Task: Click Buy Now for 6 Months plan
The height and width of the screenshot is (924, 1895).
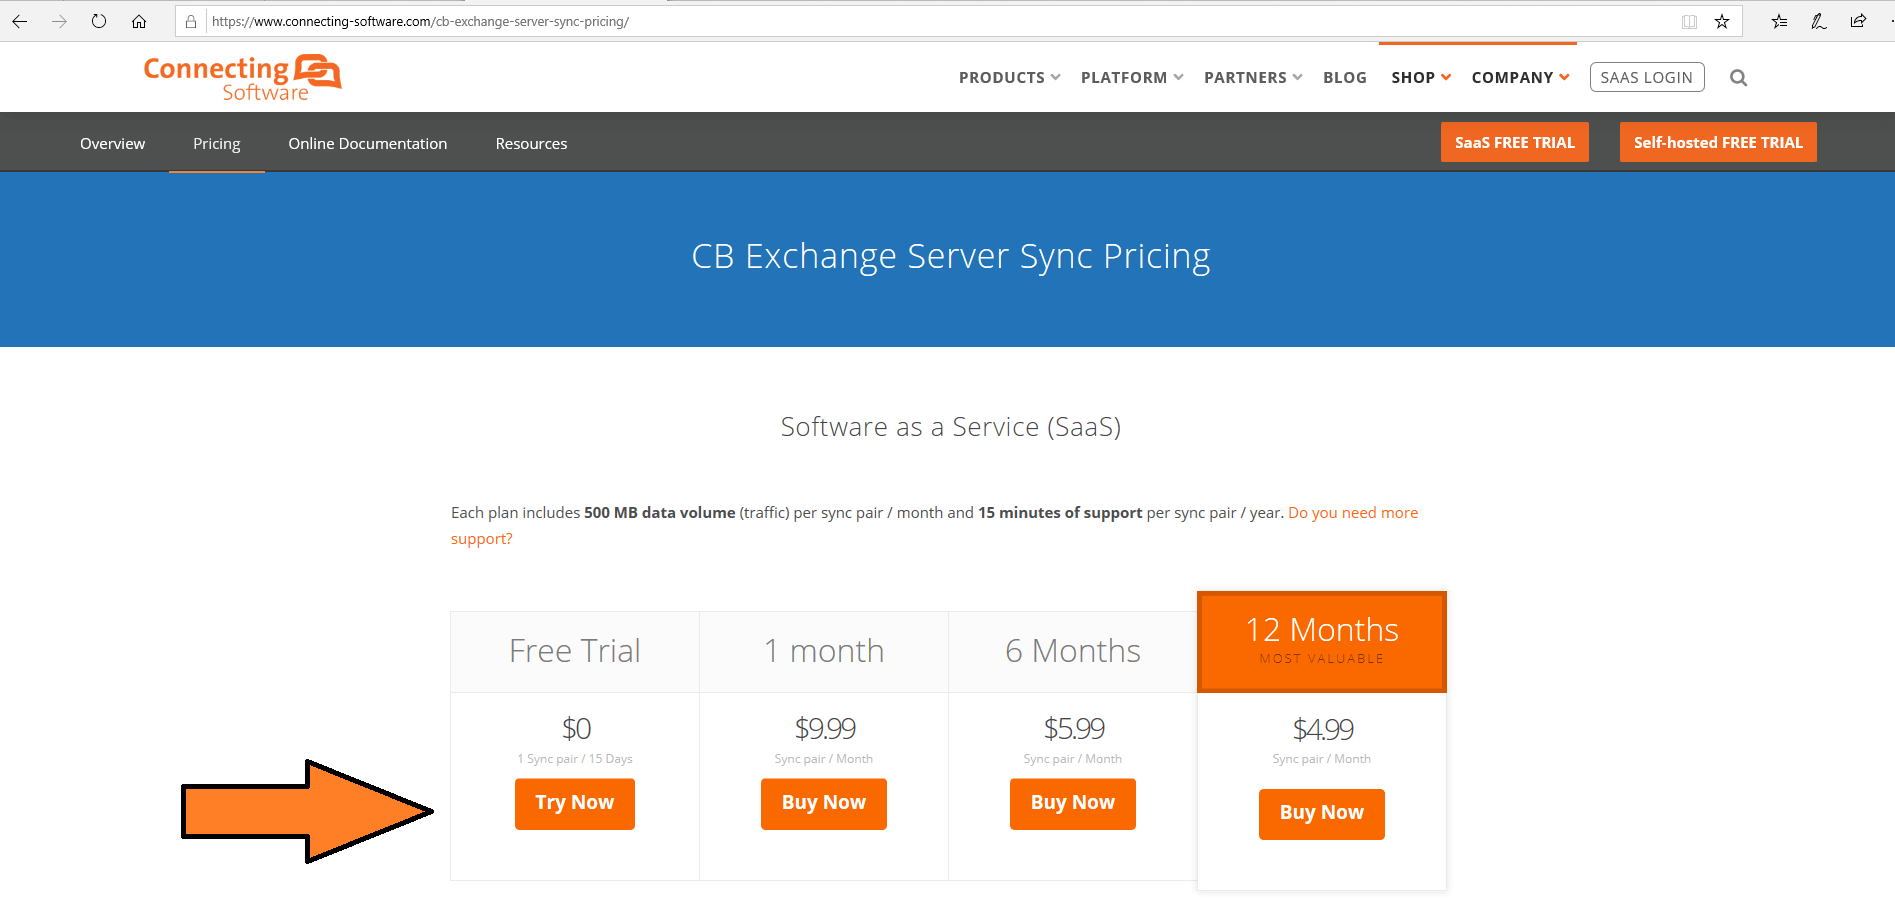Action: [x=1072, y=803]
